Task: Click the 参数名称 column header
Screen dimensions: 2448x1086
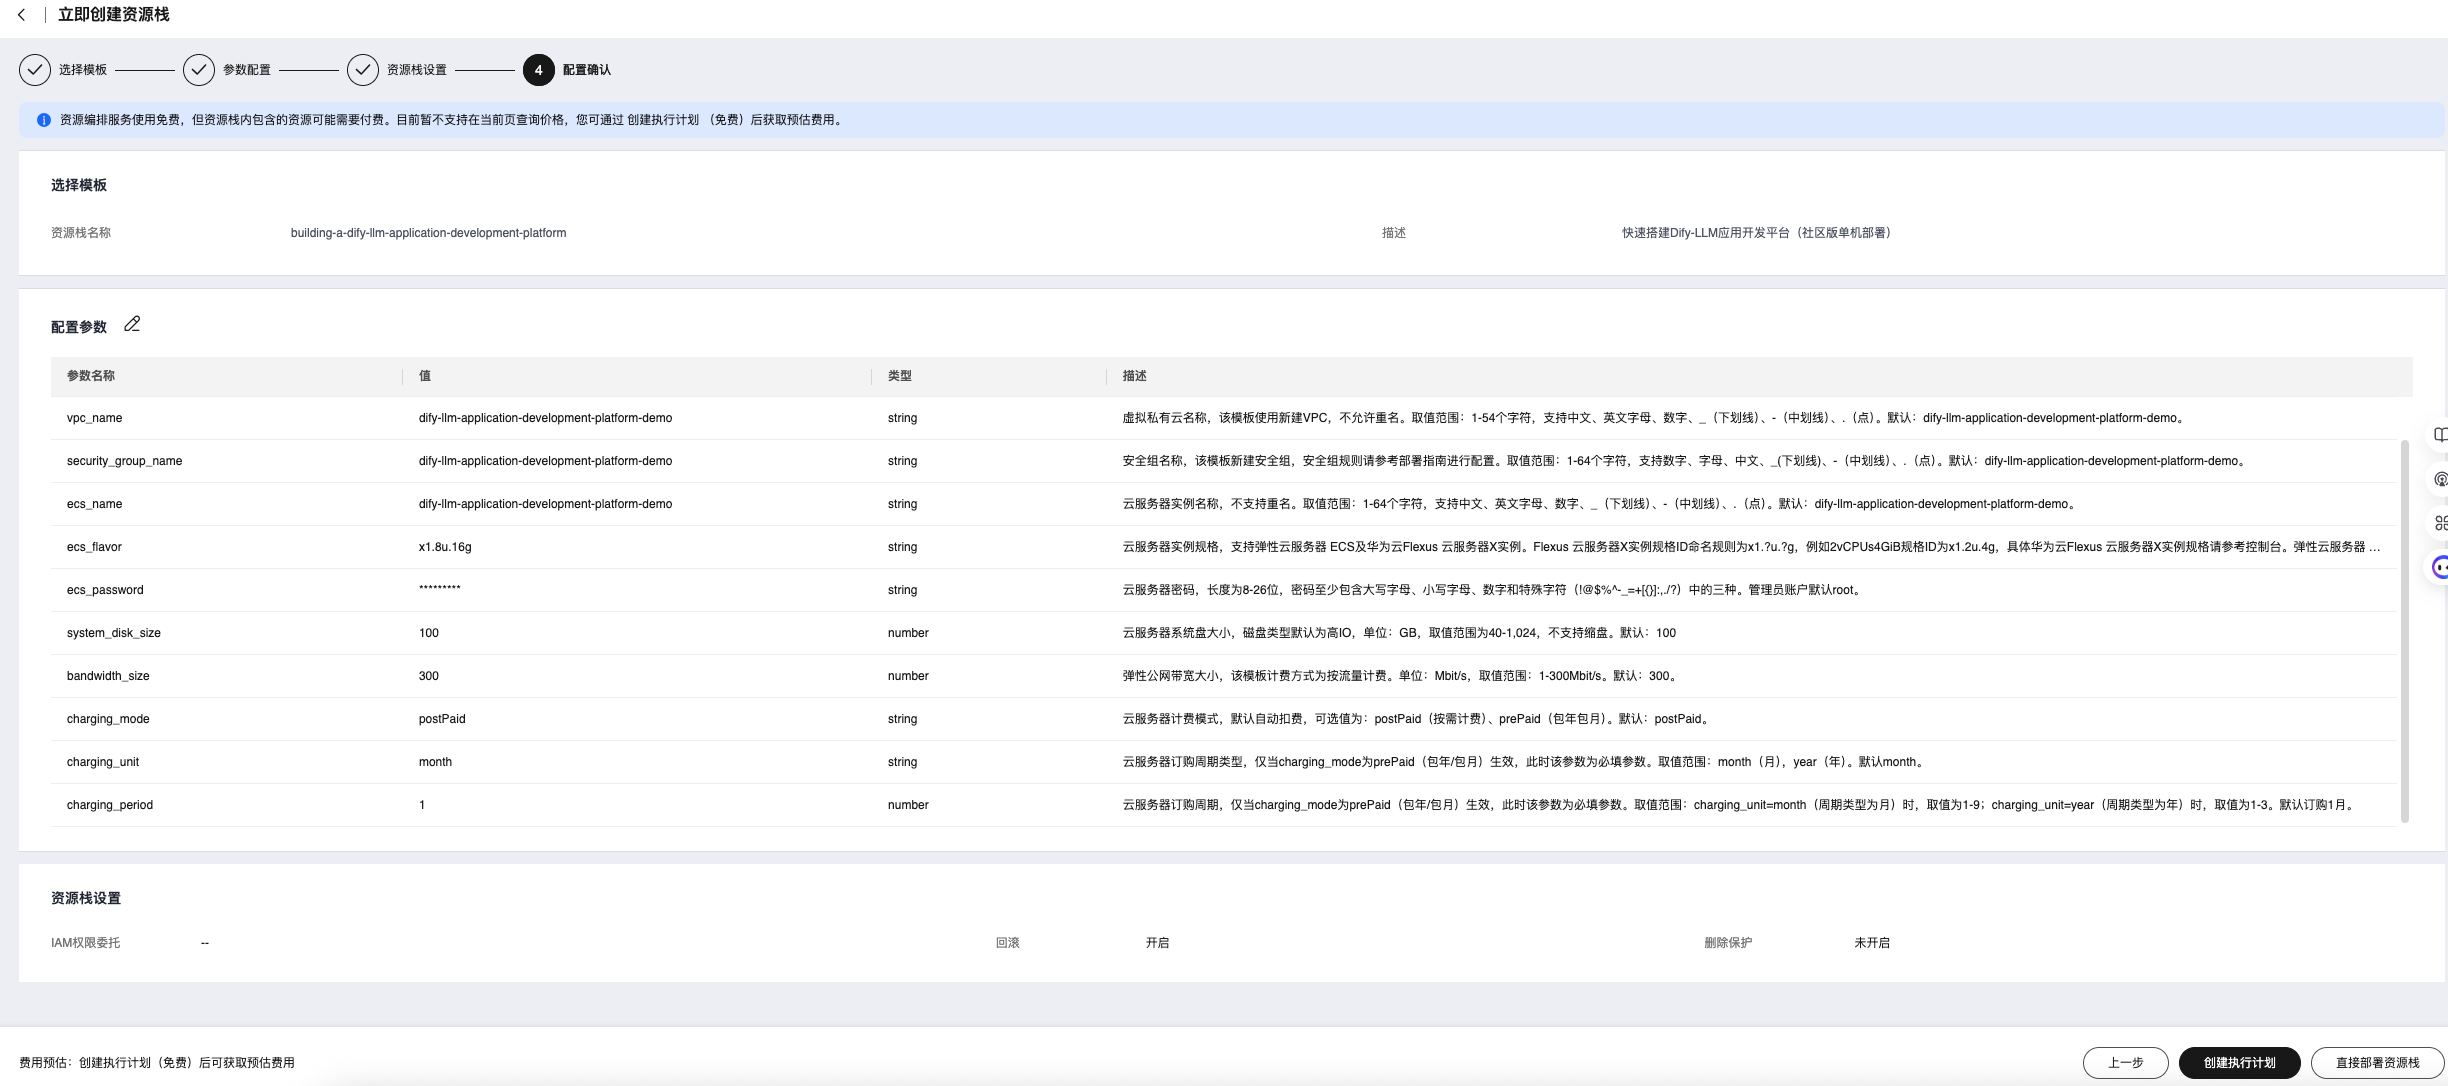Action: (x=91, y=376)
